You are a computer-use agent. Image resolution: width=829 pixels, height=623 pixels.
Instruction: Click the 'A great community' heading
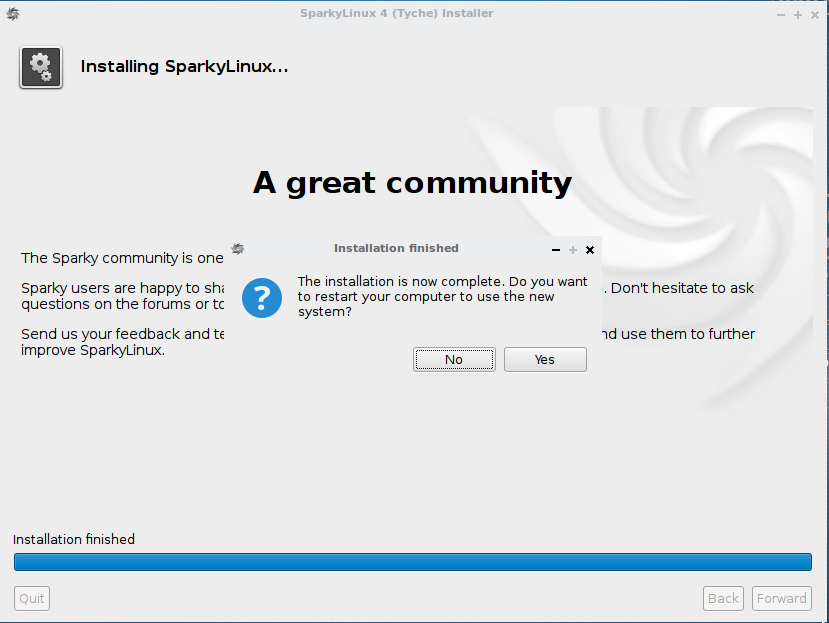coord(412,184)
